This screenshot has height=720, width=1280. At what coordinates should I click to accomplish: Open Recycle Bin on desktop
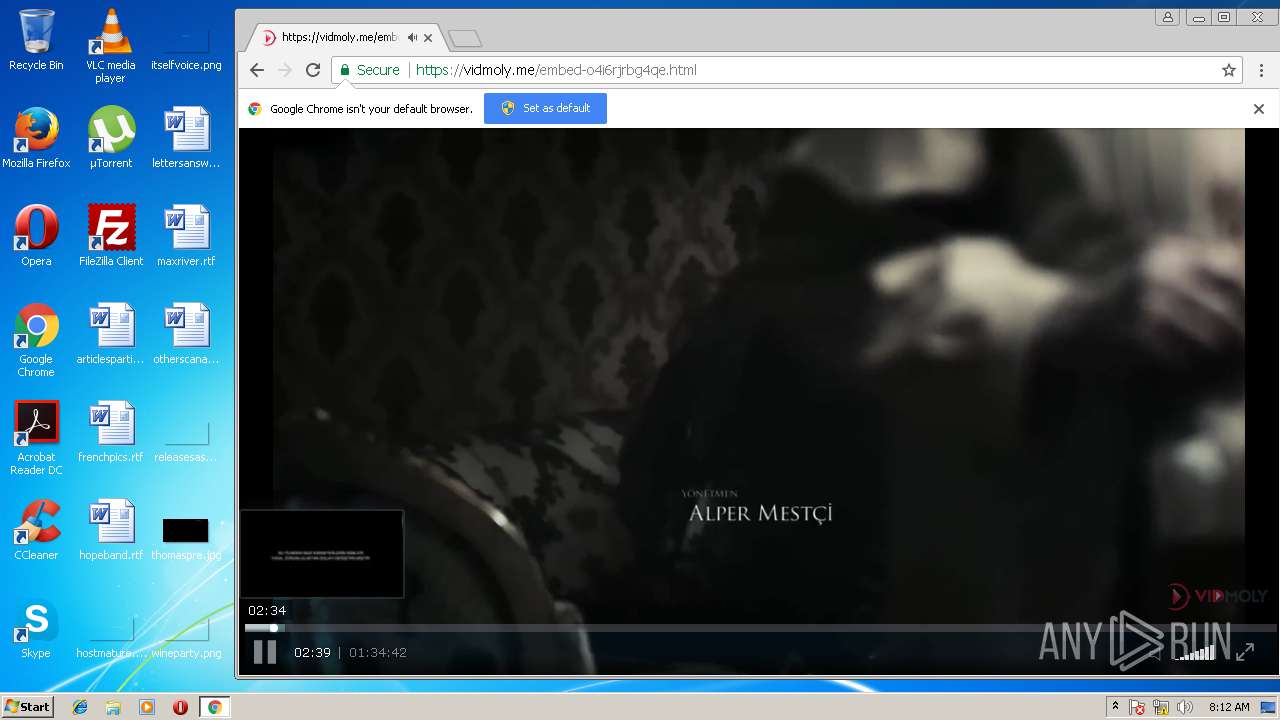36,40
